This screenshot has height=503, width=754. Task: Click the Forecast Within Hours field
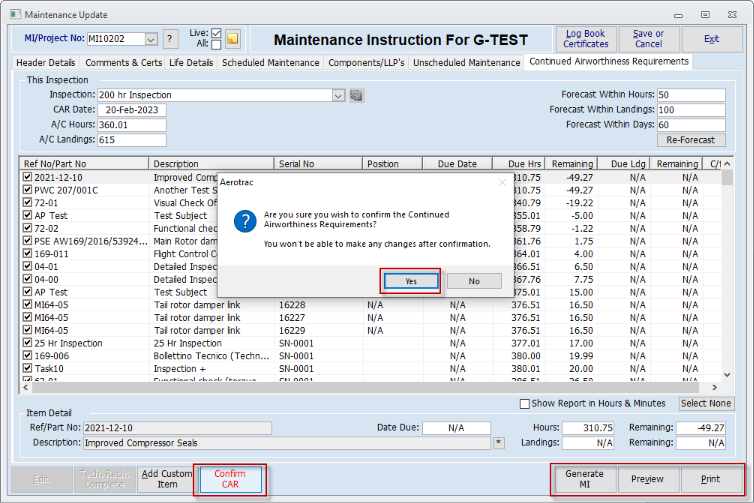pos(690,95)
